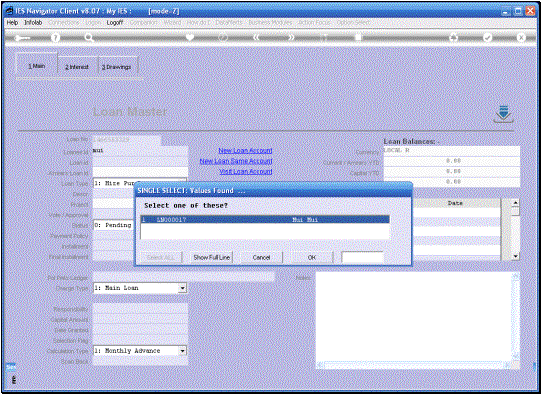Click the key icon in the toolbar

22,38
